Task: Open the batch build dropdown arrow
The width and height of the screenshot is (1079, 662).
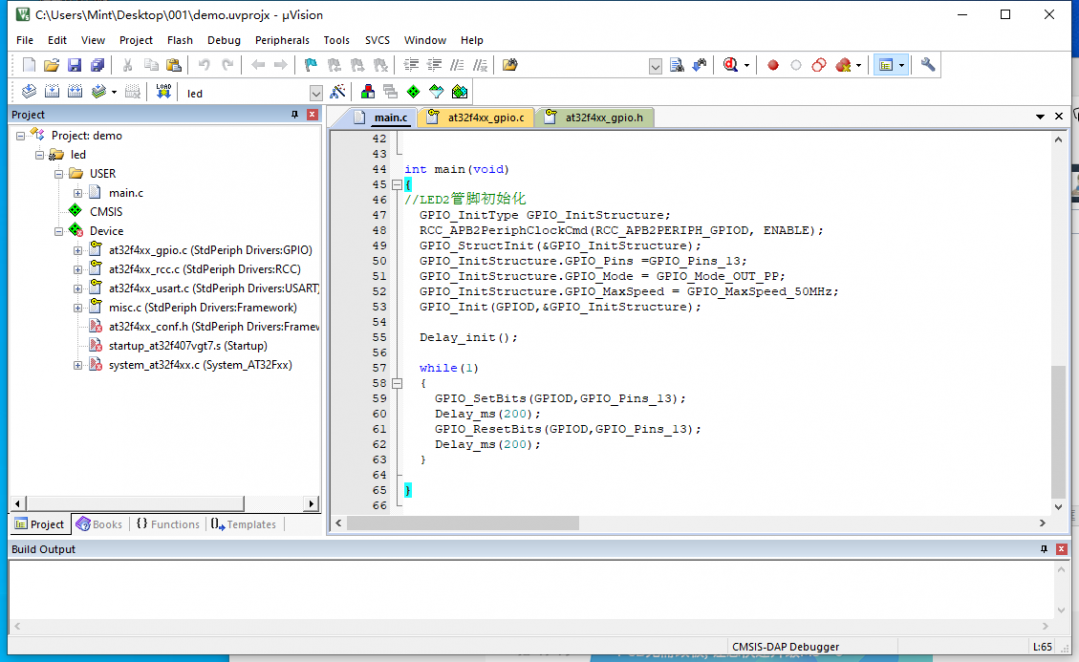Action: point(114,92)
